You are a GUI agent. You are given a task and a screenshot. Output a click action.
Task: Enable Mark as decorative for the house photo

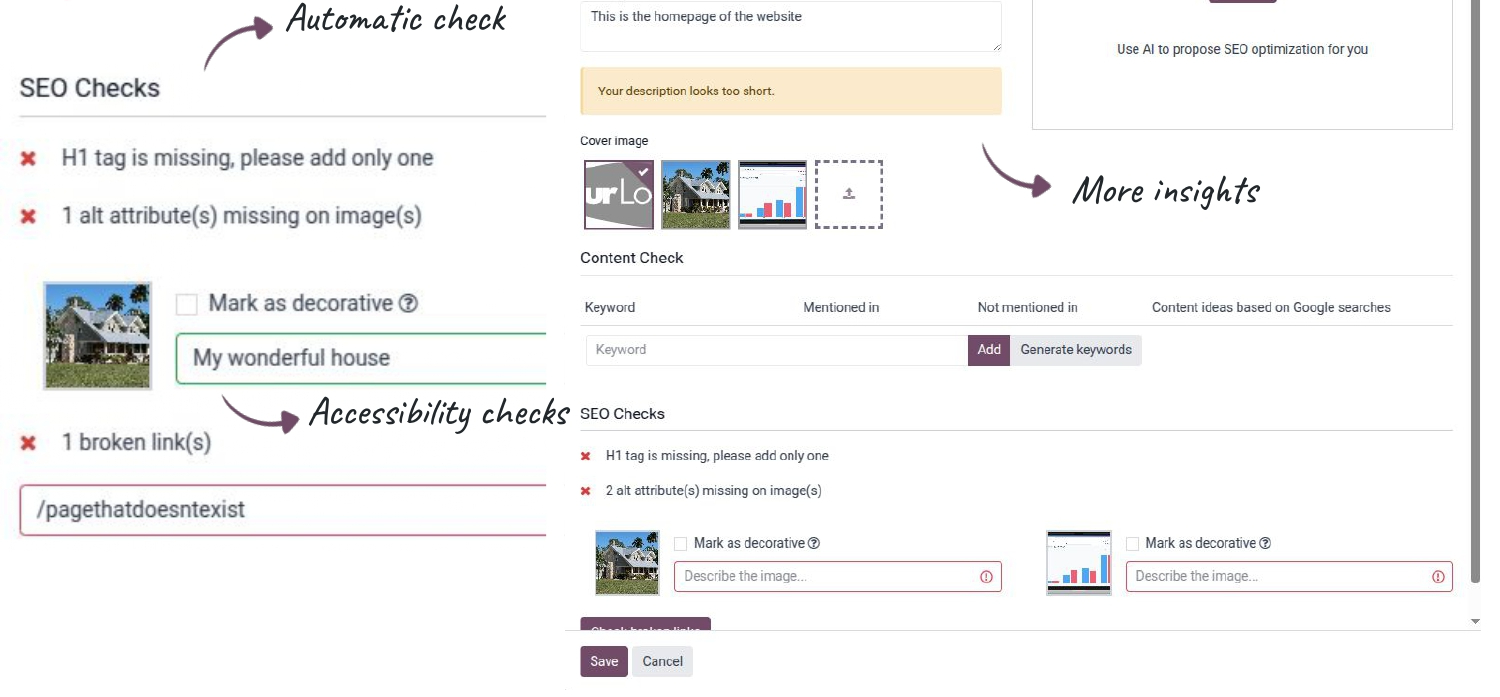click(x=680, y=543)
